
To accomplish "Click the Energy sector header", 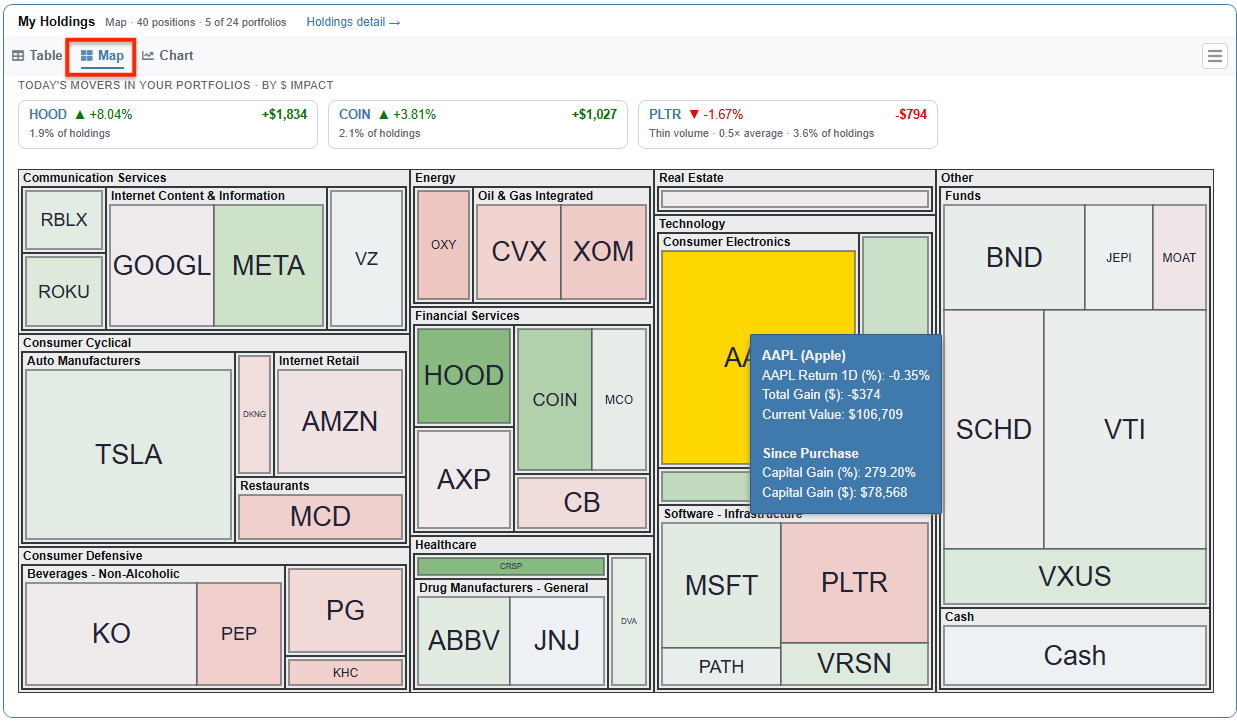I will tap(435, 178).
